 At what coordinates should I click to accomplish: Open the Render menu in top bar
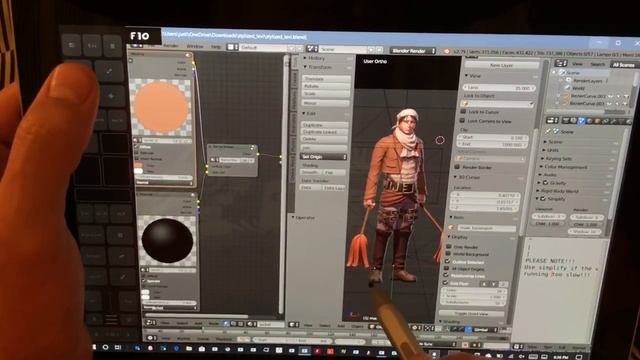171,46
